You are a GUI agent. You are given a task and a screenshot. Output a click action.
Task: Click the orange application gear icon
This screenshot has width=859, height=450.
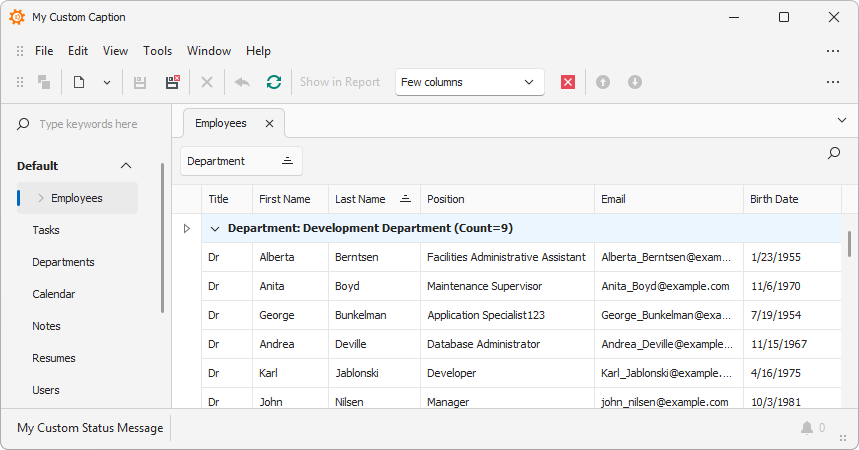17,17
